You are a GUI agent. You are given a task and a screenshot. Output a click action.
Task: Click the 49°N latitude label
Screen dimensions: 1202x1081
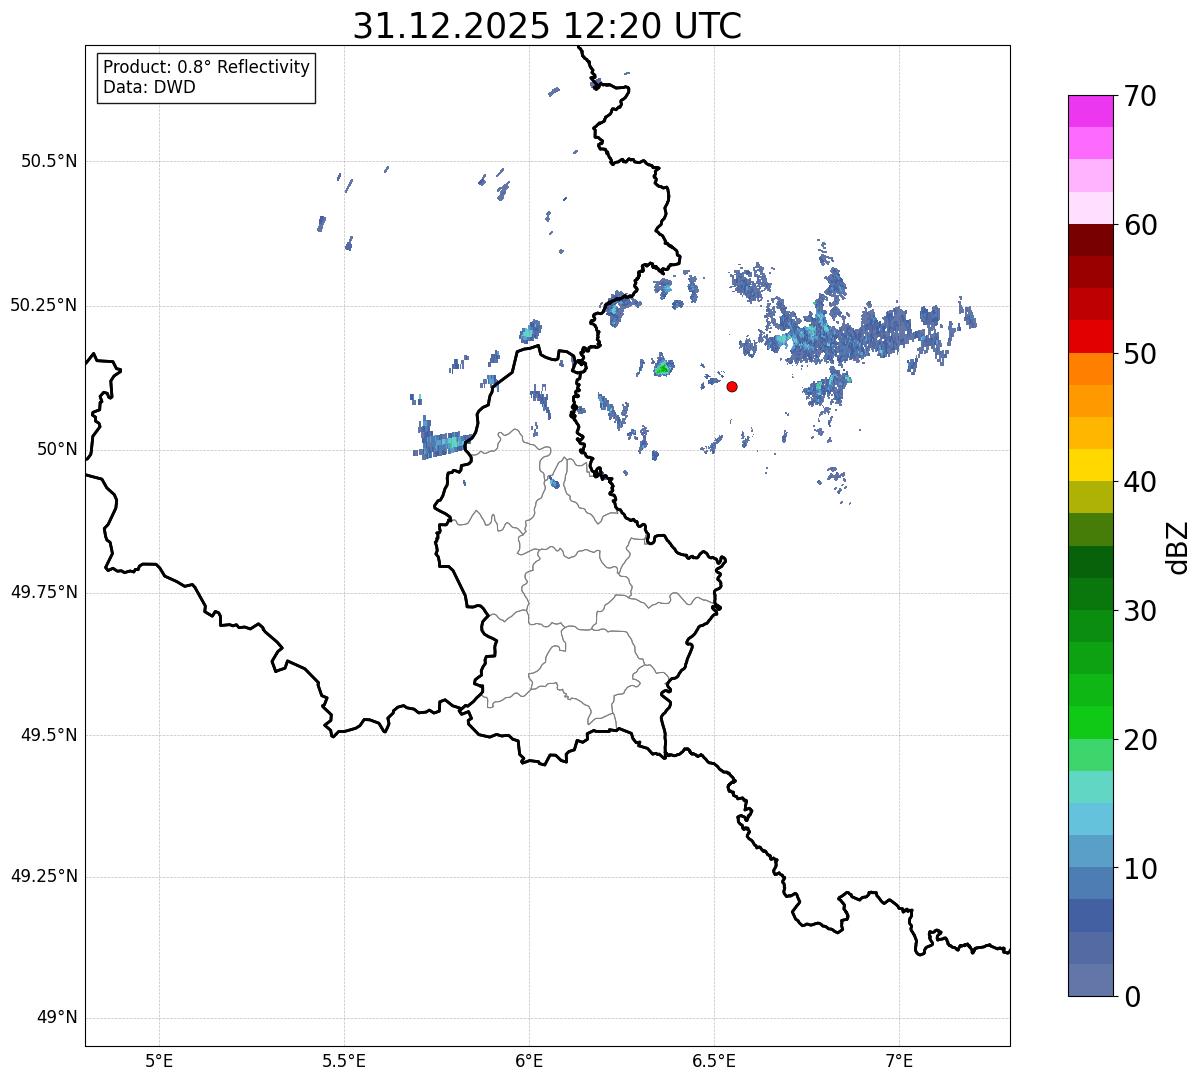57,1018
